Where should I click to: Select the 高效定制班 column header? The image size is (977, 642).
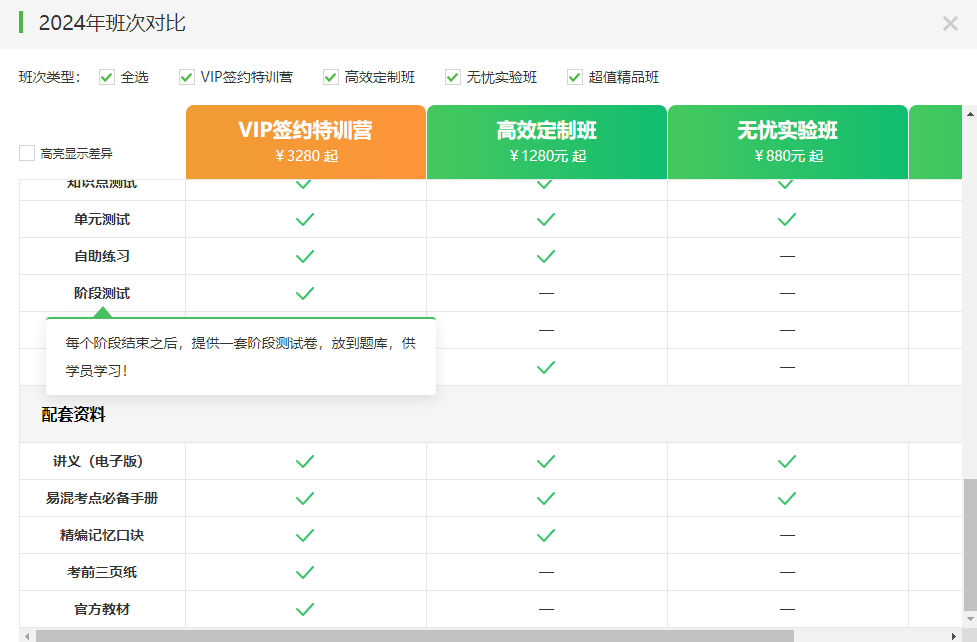click(x=546, y=142)
